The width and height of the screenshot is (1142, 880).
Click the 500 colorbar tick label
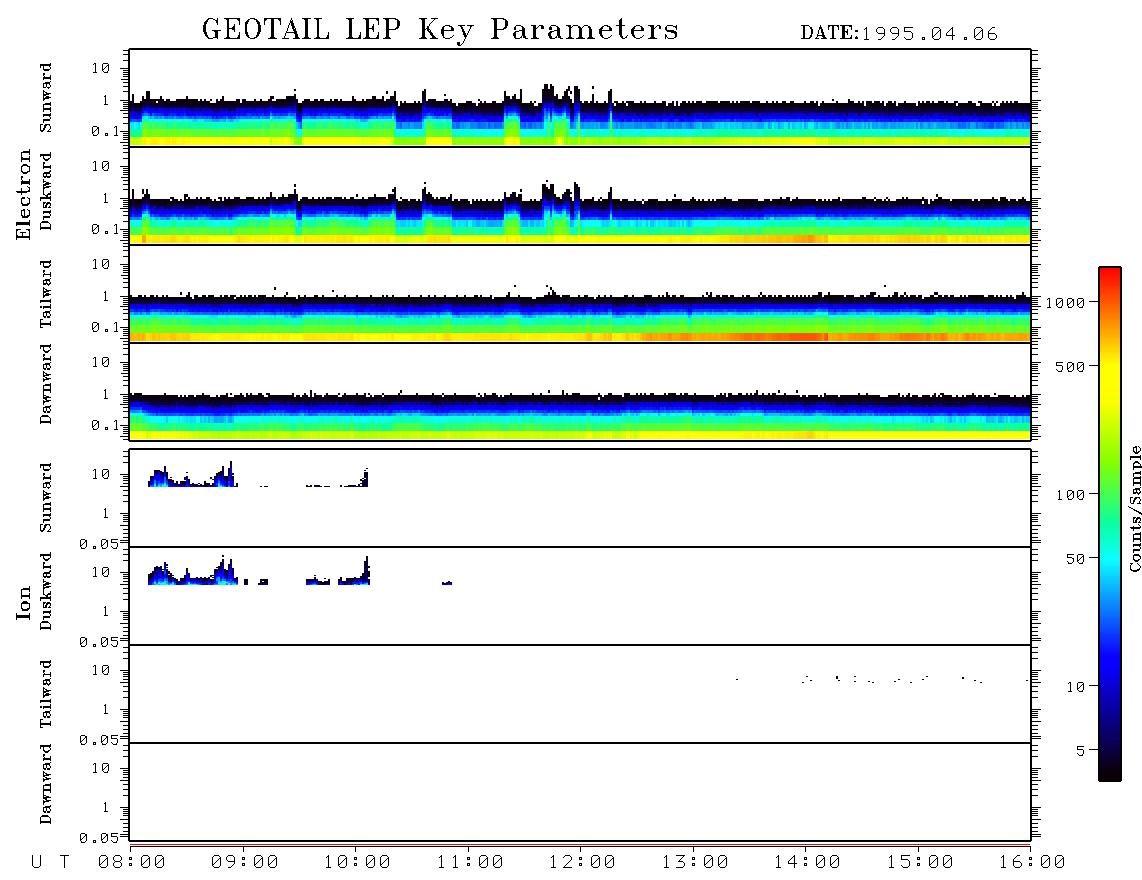tap(1070, 367)
